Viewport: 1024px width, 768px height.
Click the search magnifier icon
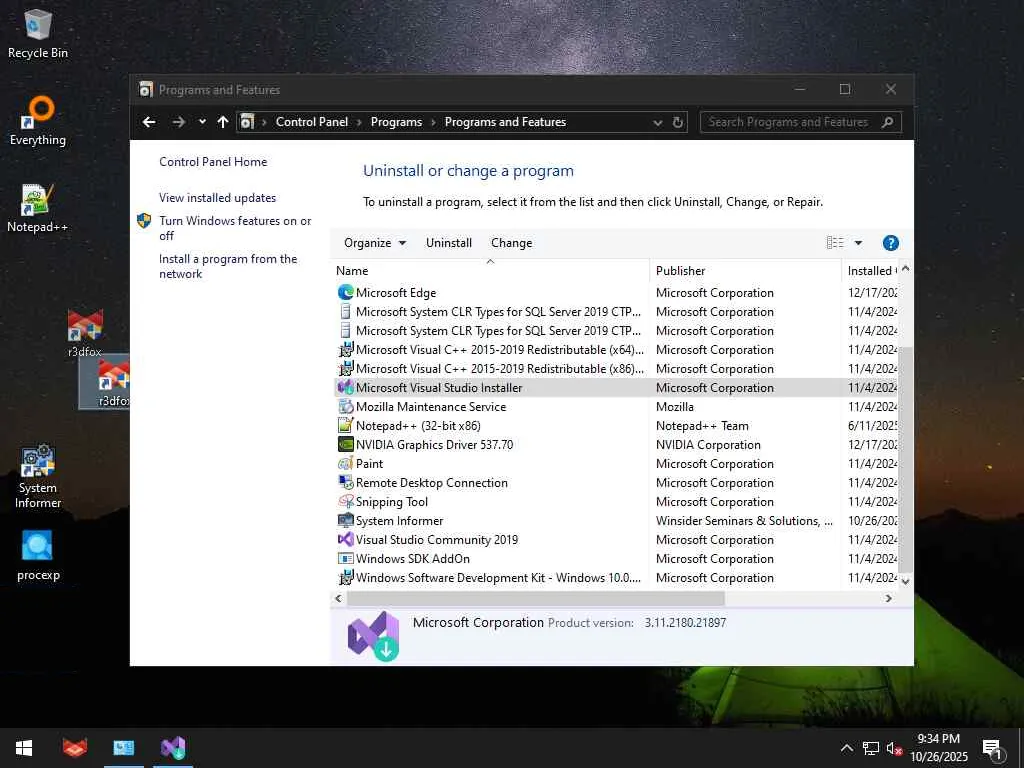tap(888, 122)
